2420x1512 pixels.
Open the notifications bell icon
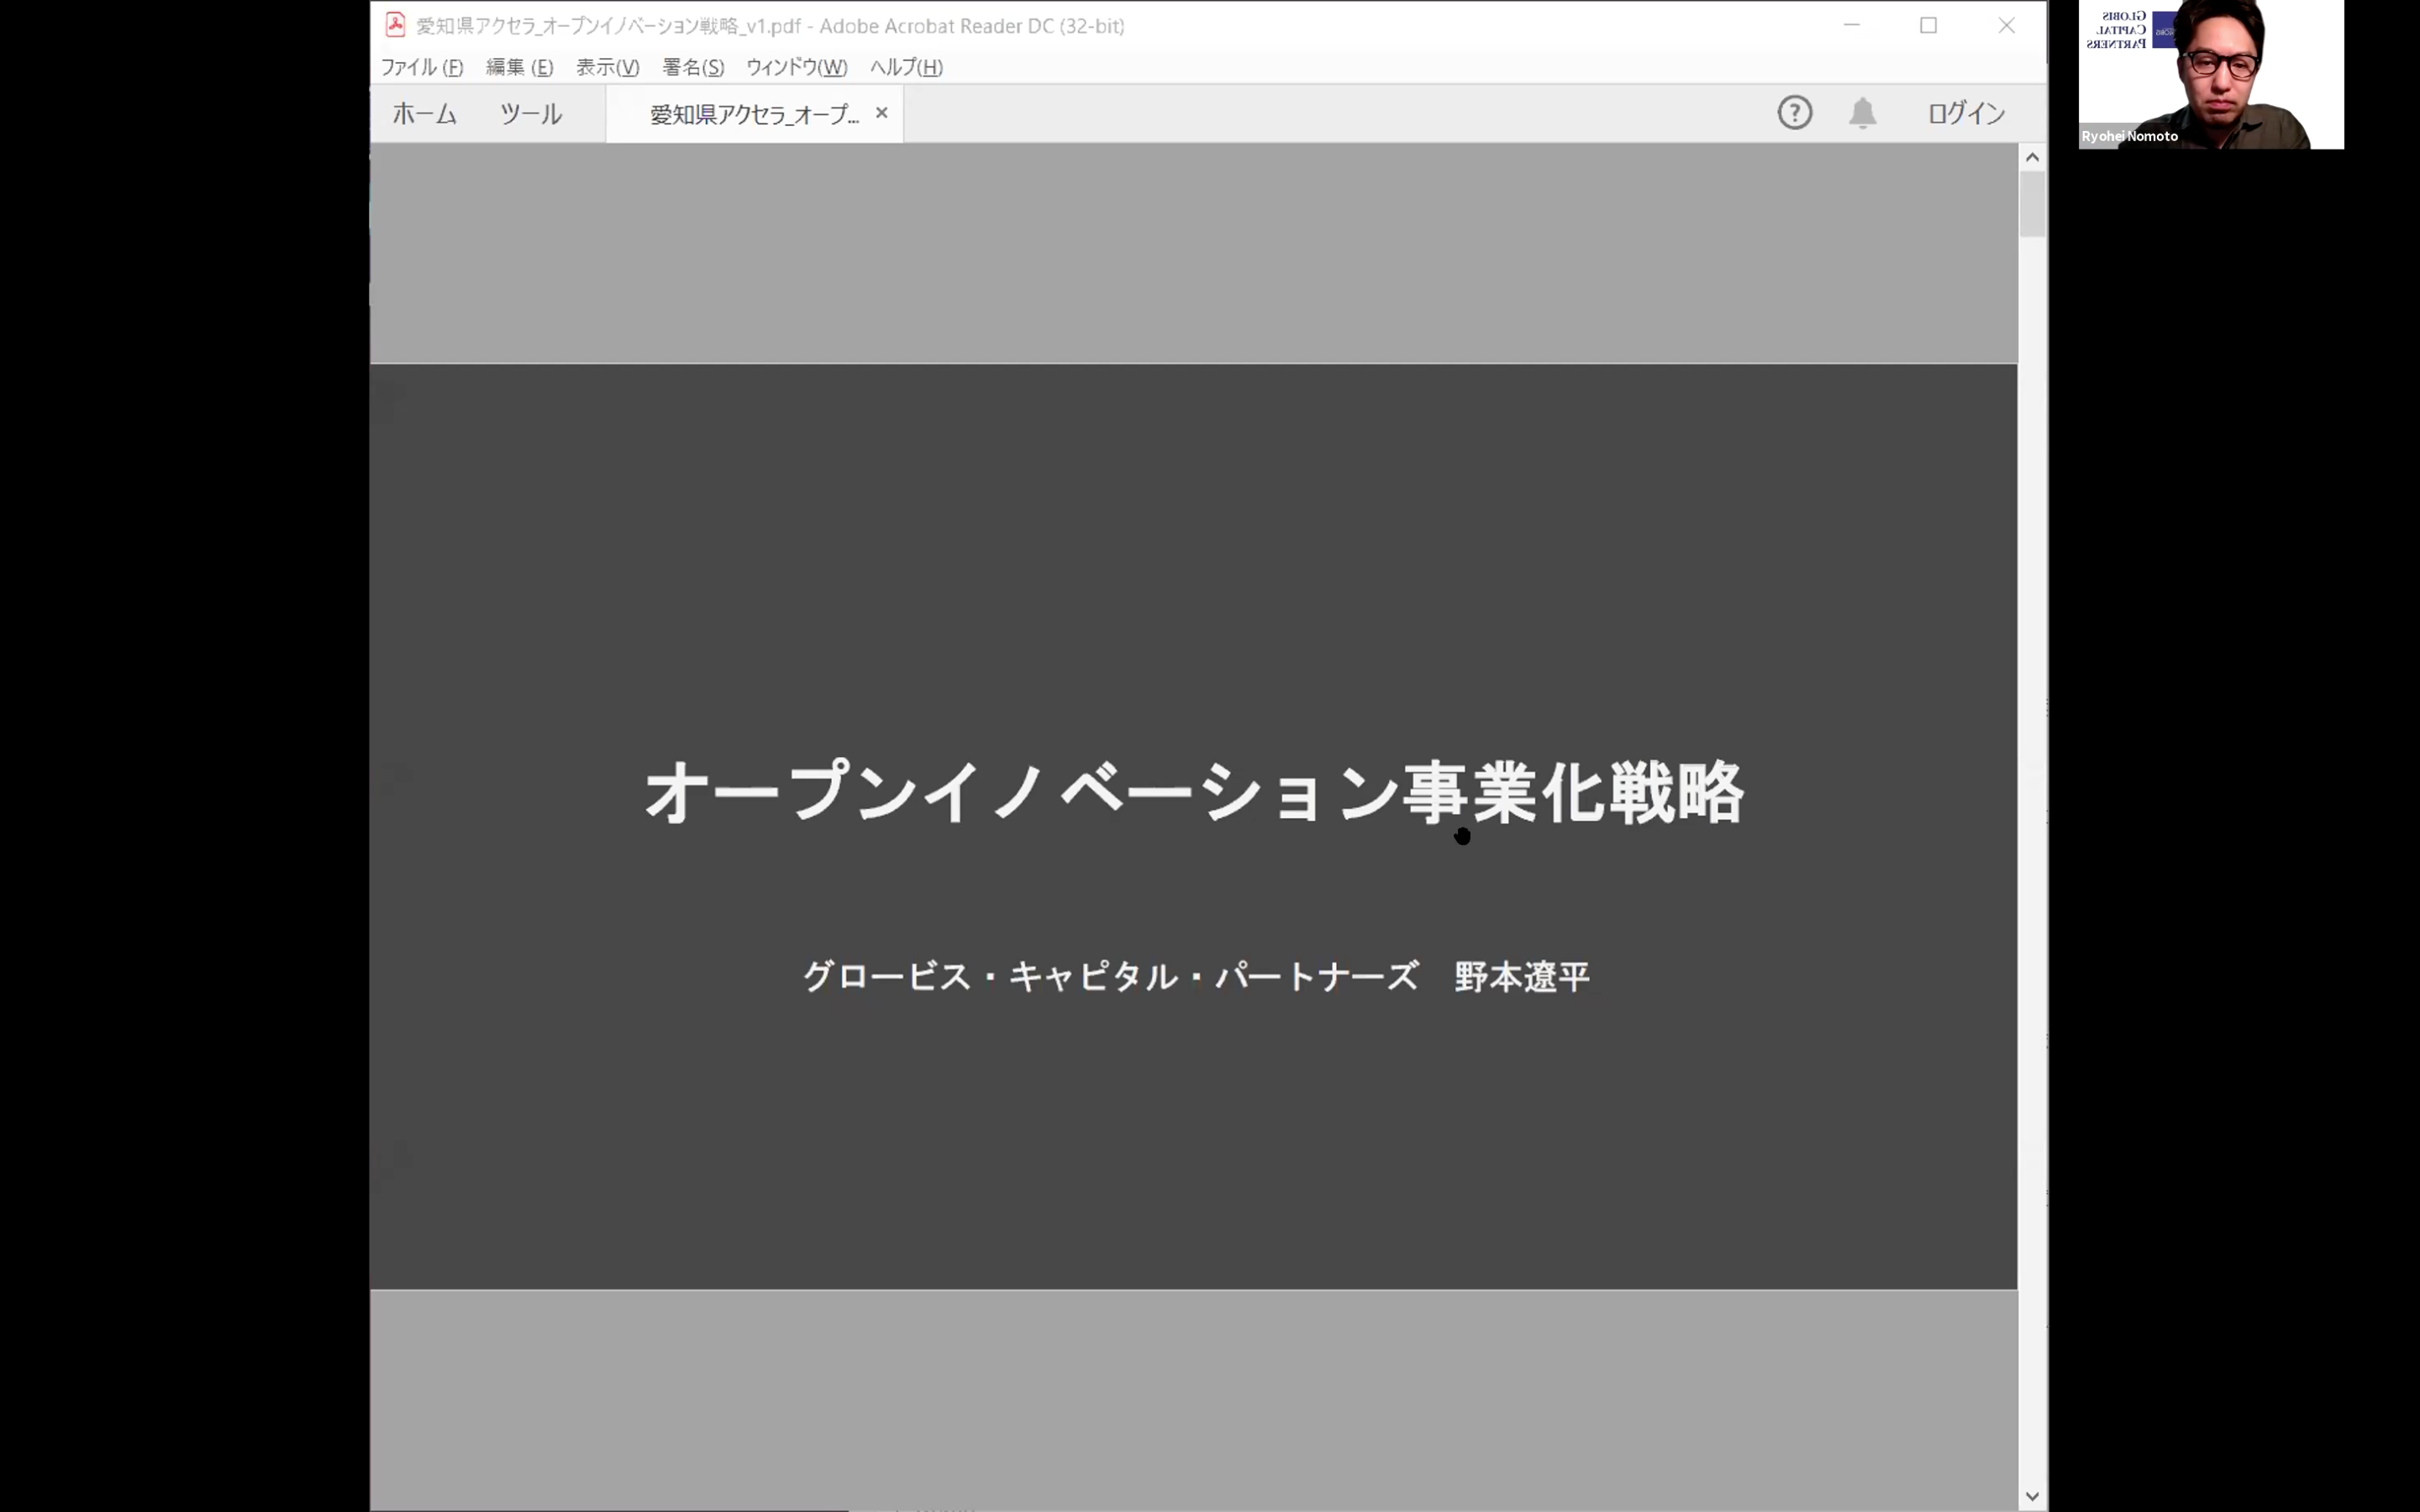tap(1862, 112)
